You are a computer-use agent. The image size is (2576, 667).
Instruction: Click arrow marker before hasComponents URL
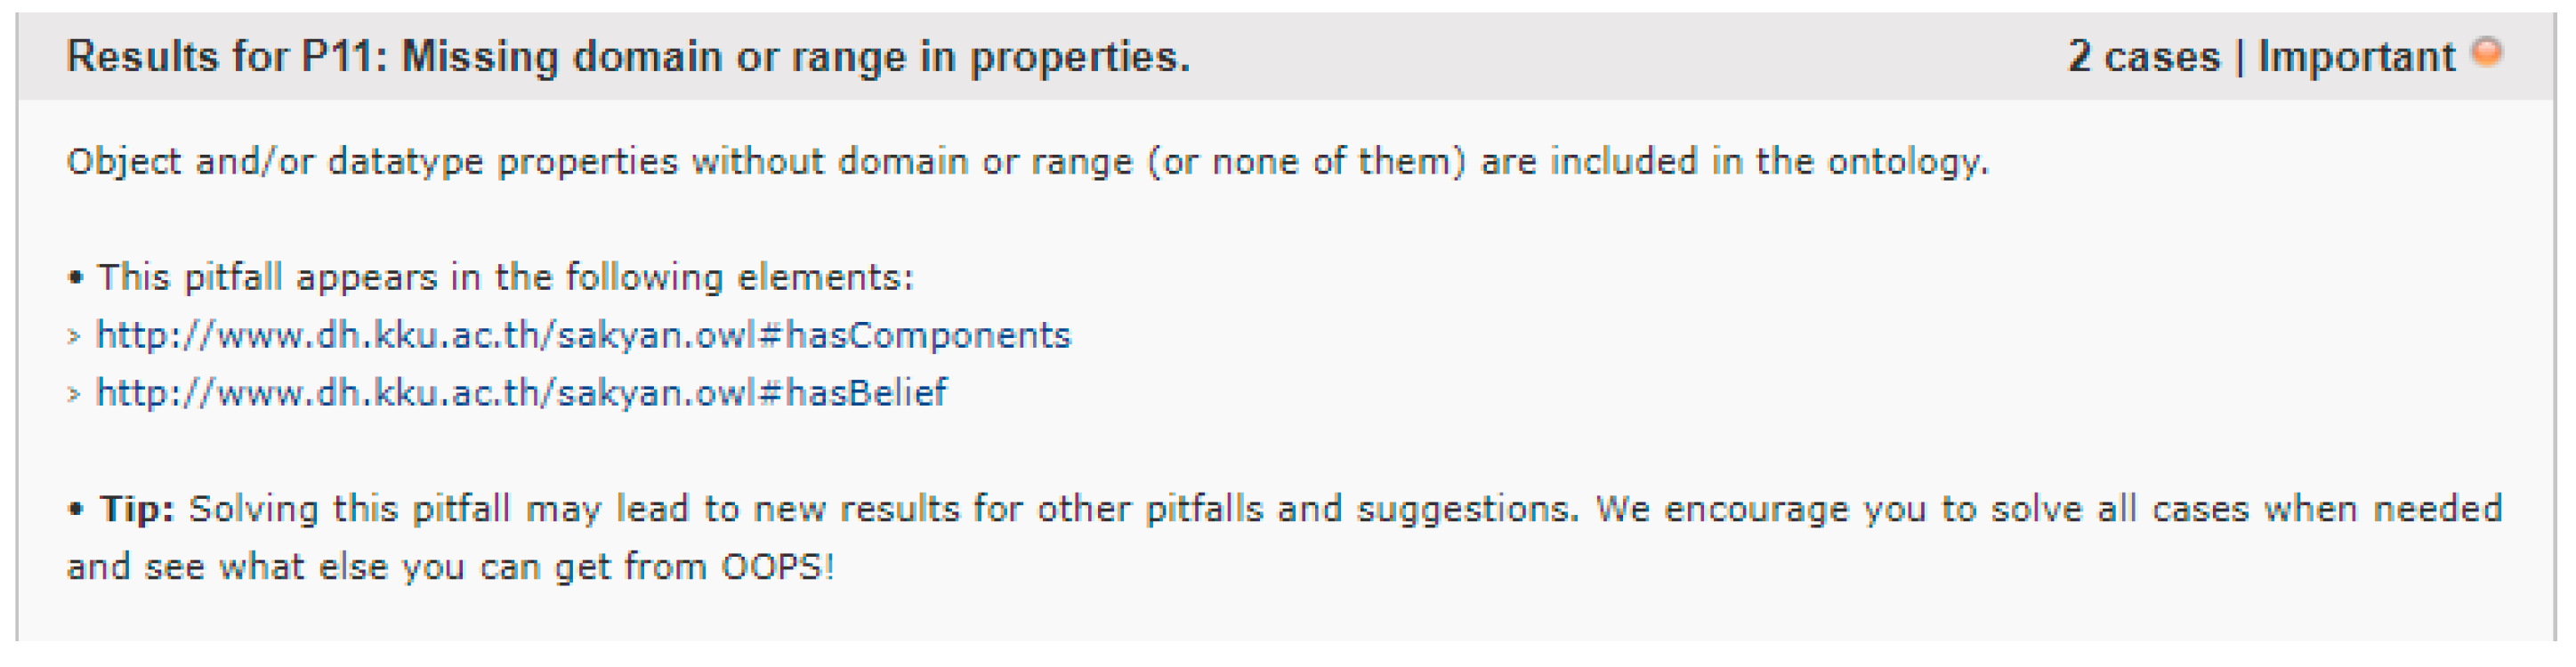tap(73, 337)
